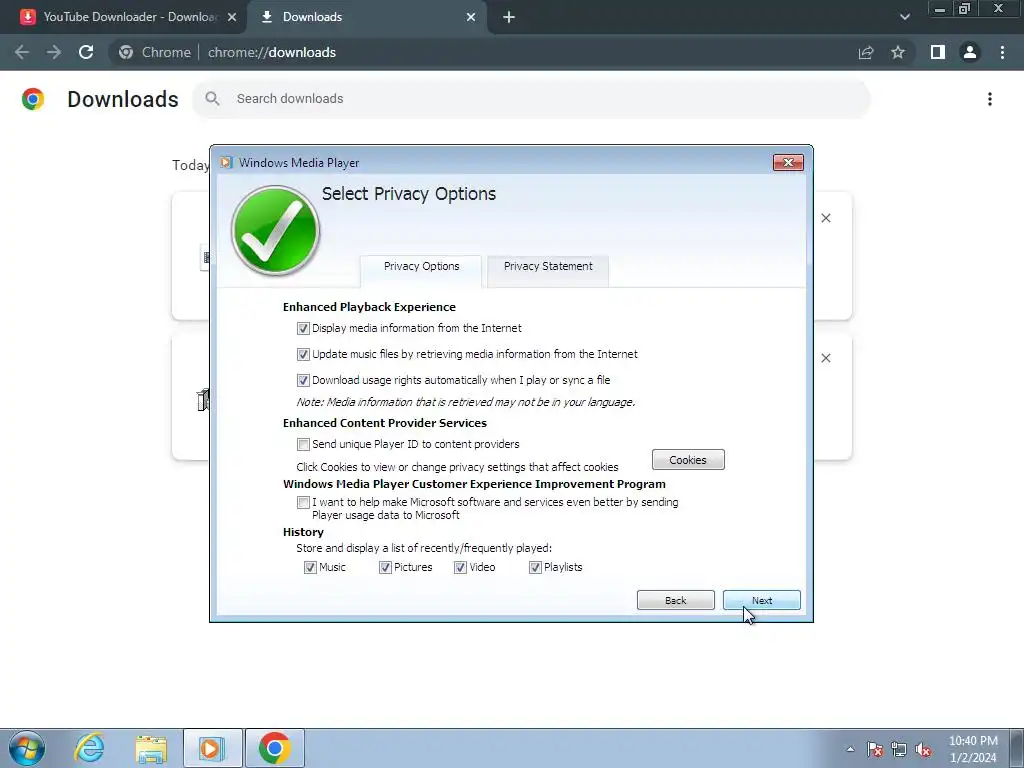
Task: Share this page icon in address bar
Action: tap(866, 52)
